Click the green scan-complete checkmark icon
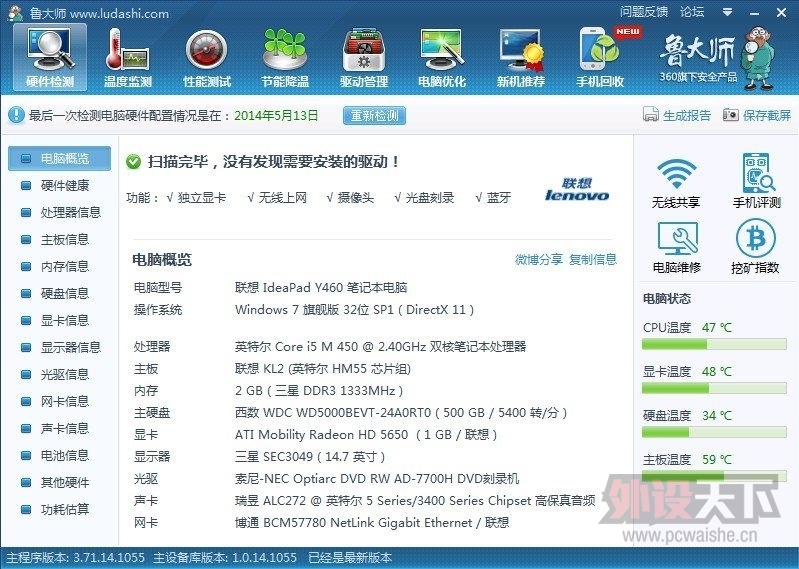 pos(134,162)
